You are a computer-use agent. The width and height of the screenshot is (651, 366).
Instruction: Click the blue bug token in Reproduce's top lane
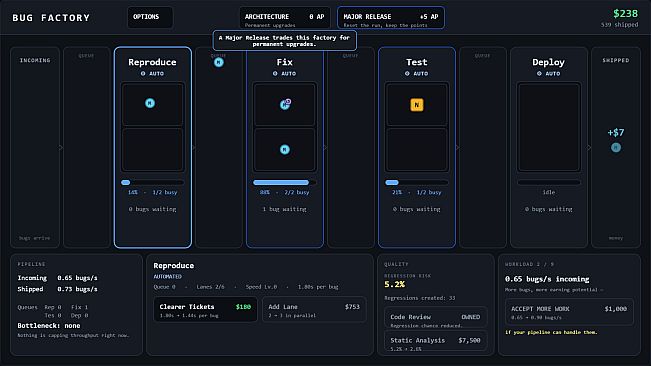click(x=150, y=103)
